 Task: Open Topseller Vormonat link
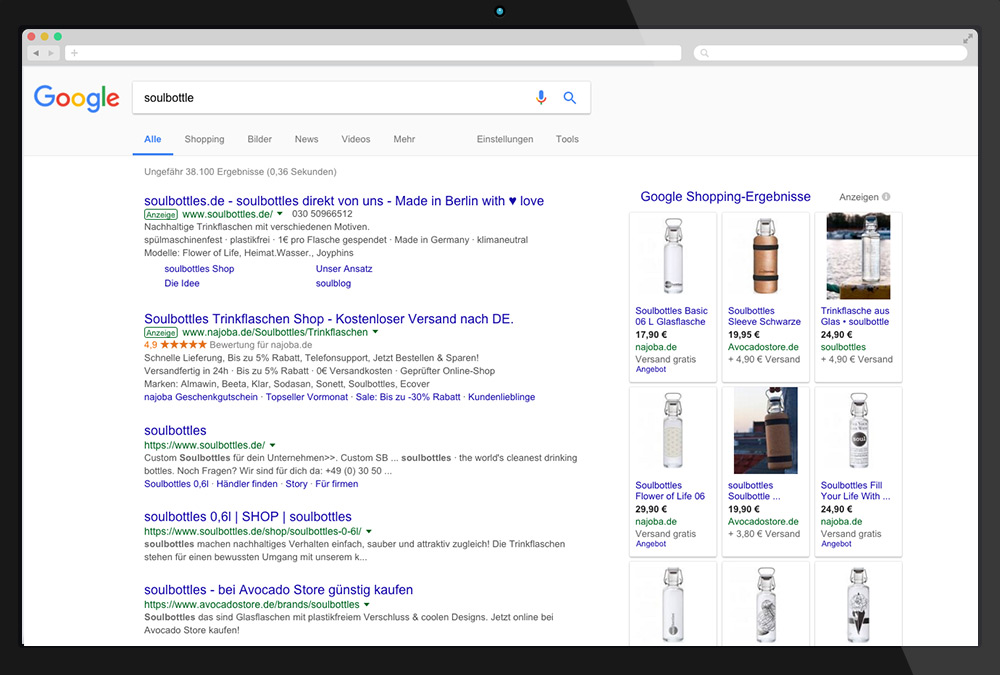[307, 397]
